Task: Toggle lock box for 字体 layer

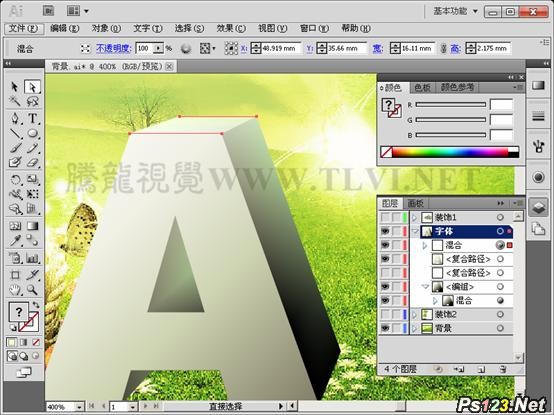Action: pos(396,231)
